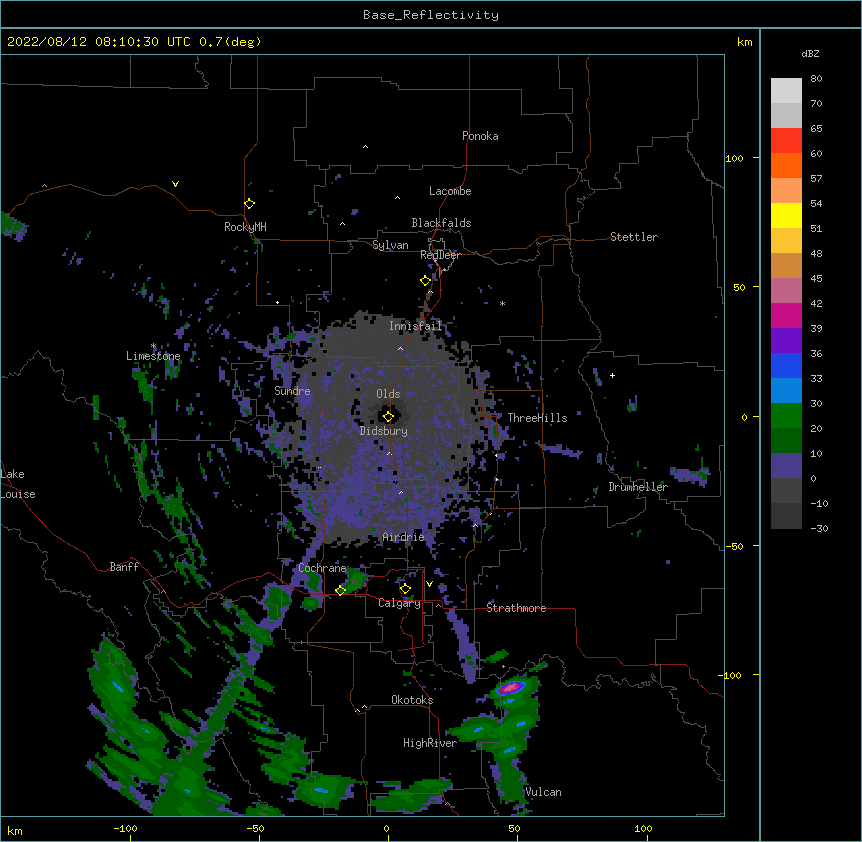Click the Airdrie label

point(404,537)
